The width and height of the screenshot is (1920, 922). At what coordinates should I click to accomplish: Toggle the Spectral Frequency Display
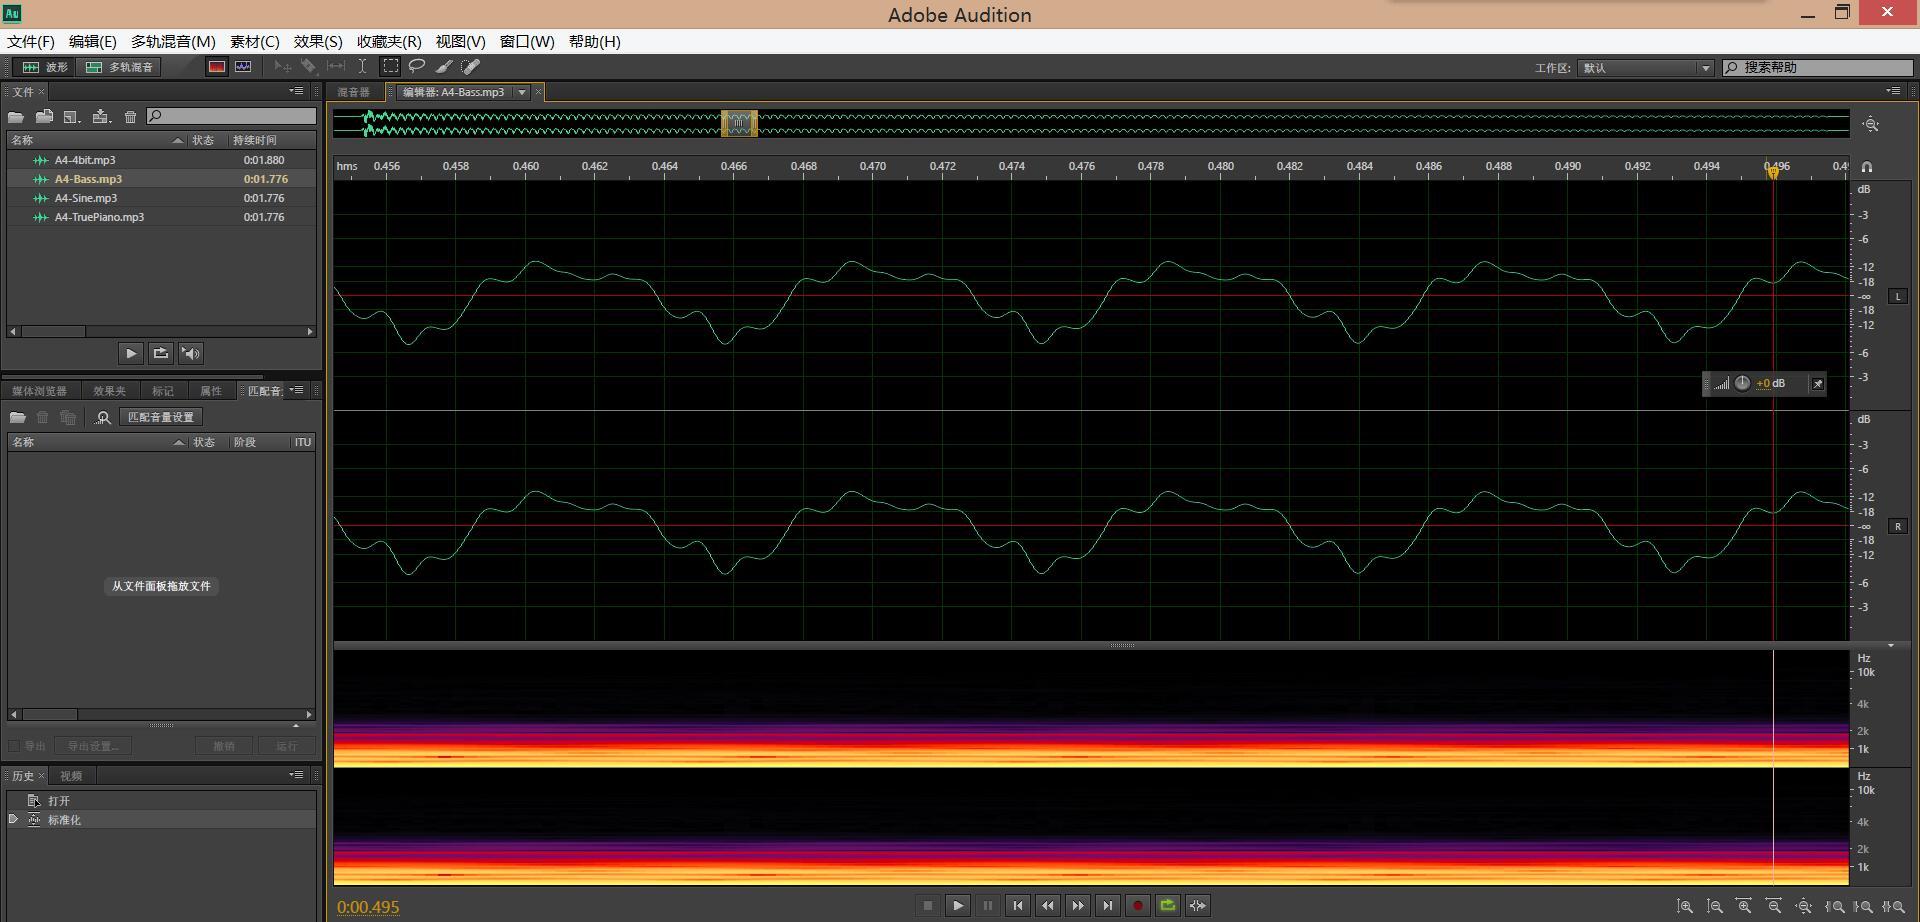pos(216,67)
